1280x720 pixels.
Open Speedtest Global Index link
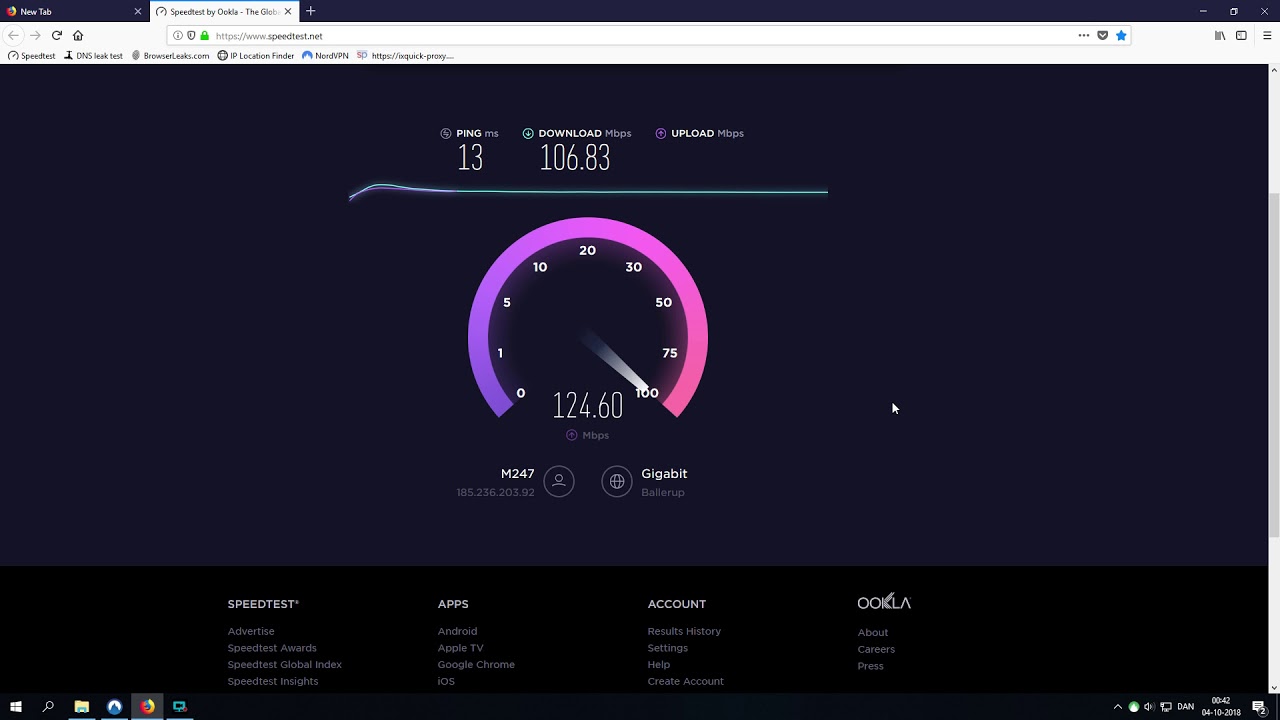[x=285, y=664]
